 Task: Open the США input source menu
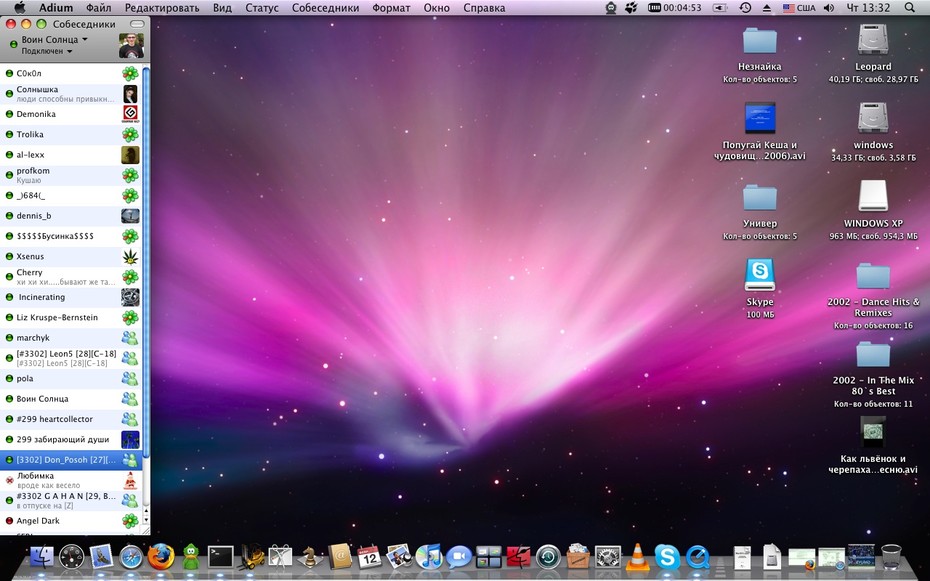798,8
